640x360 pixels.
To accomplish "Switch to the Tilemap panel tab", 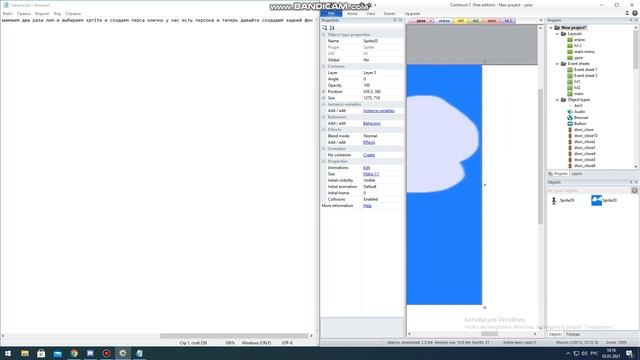I will point(573,334).
